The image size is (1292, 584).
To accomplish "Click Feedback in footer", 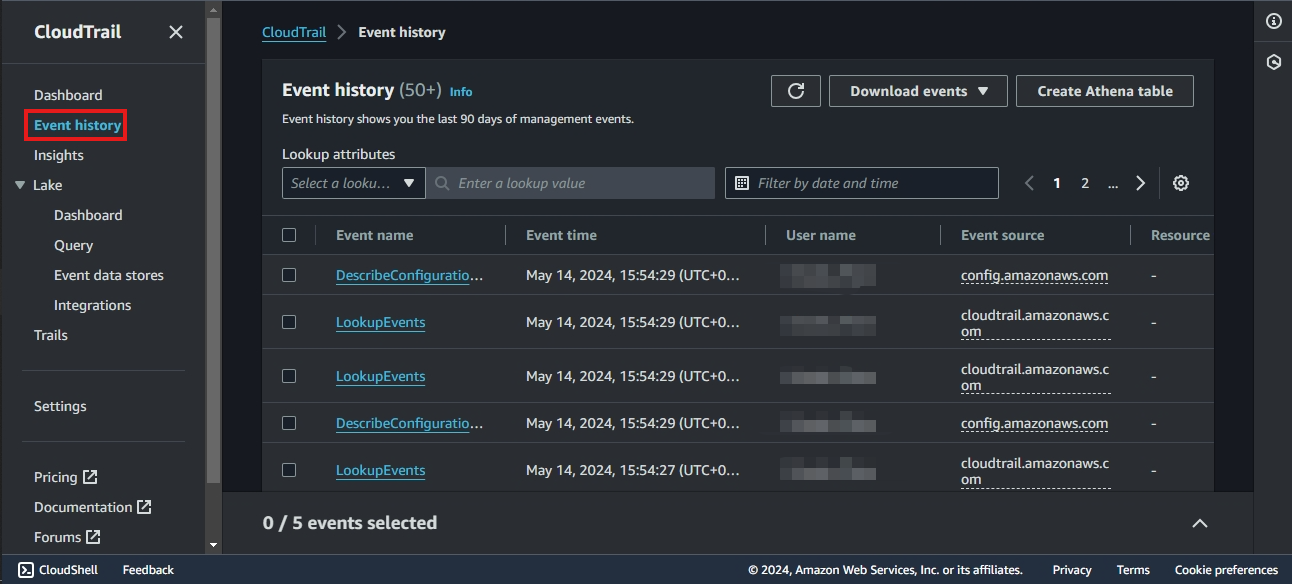I will 148,570.
